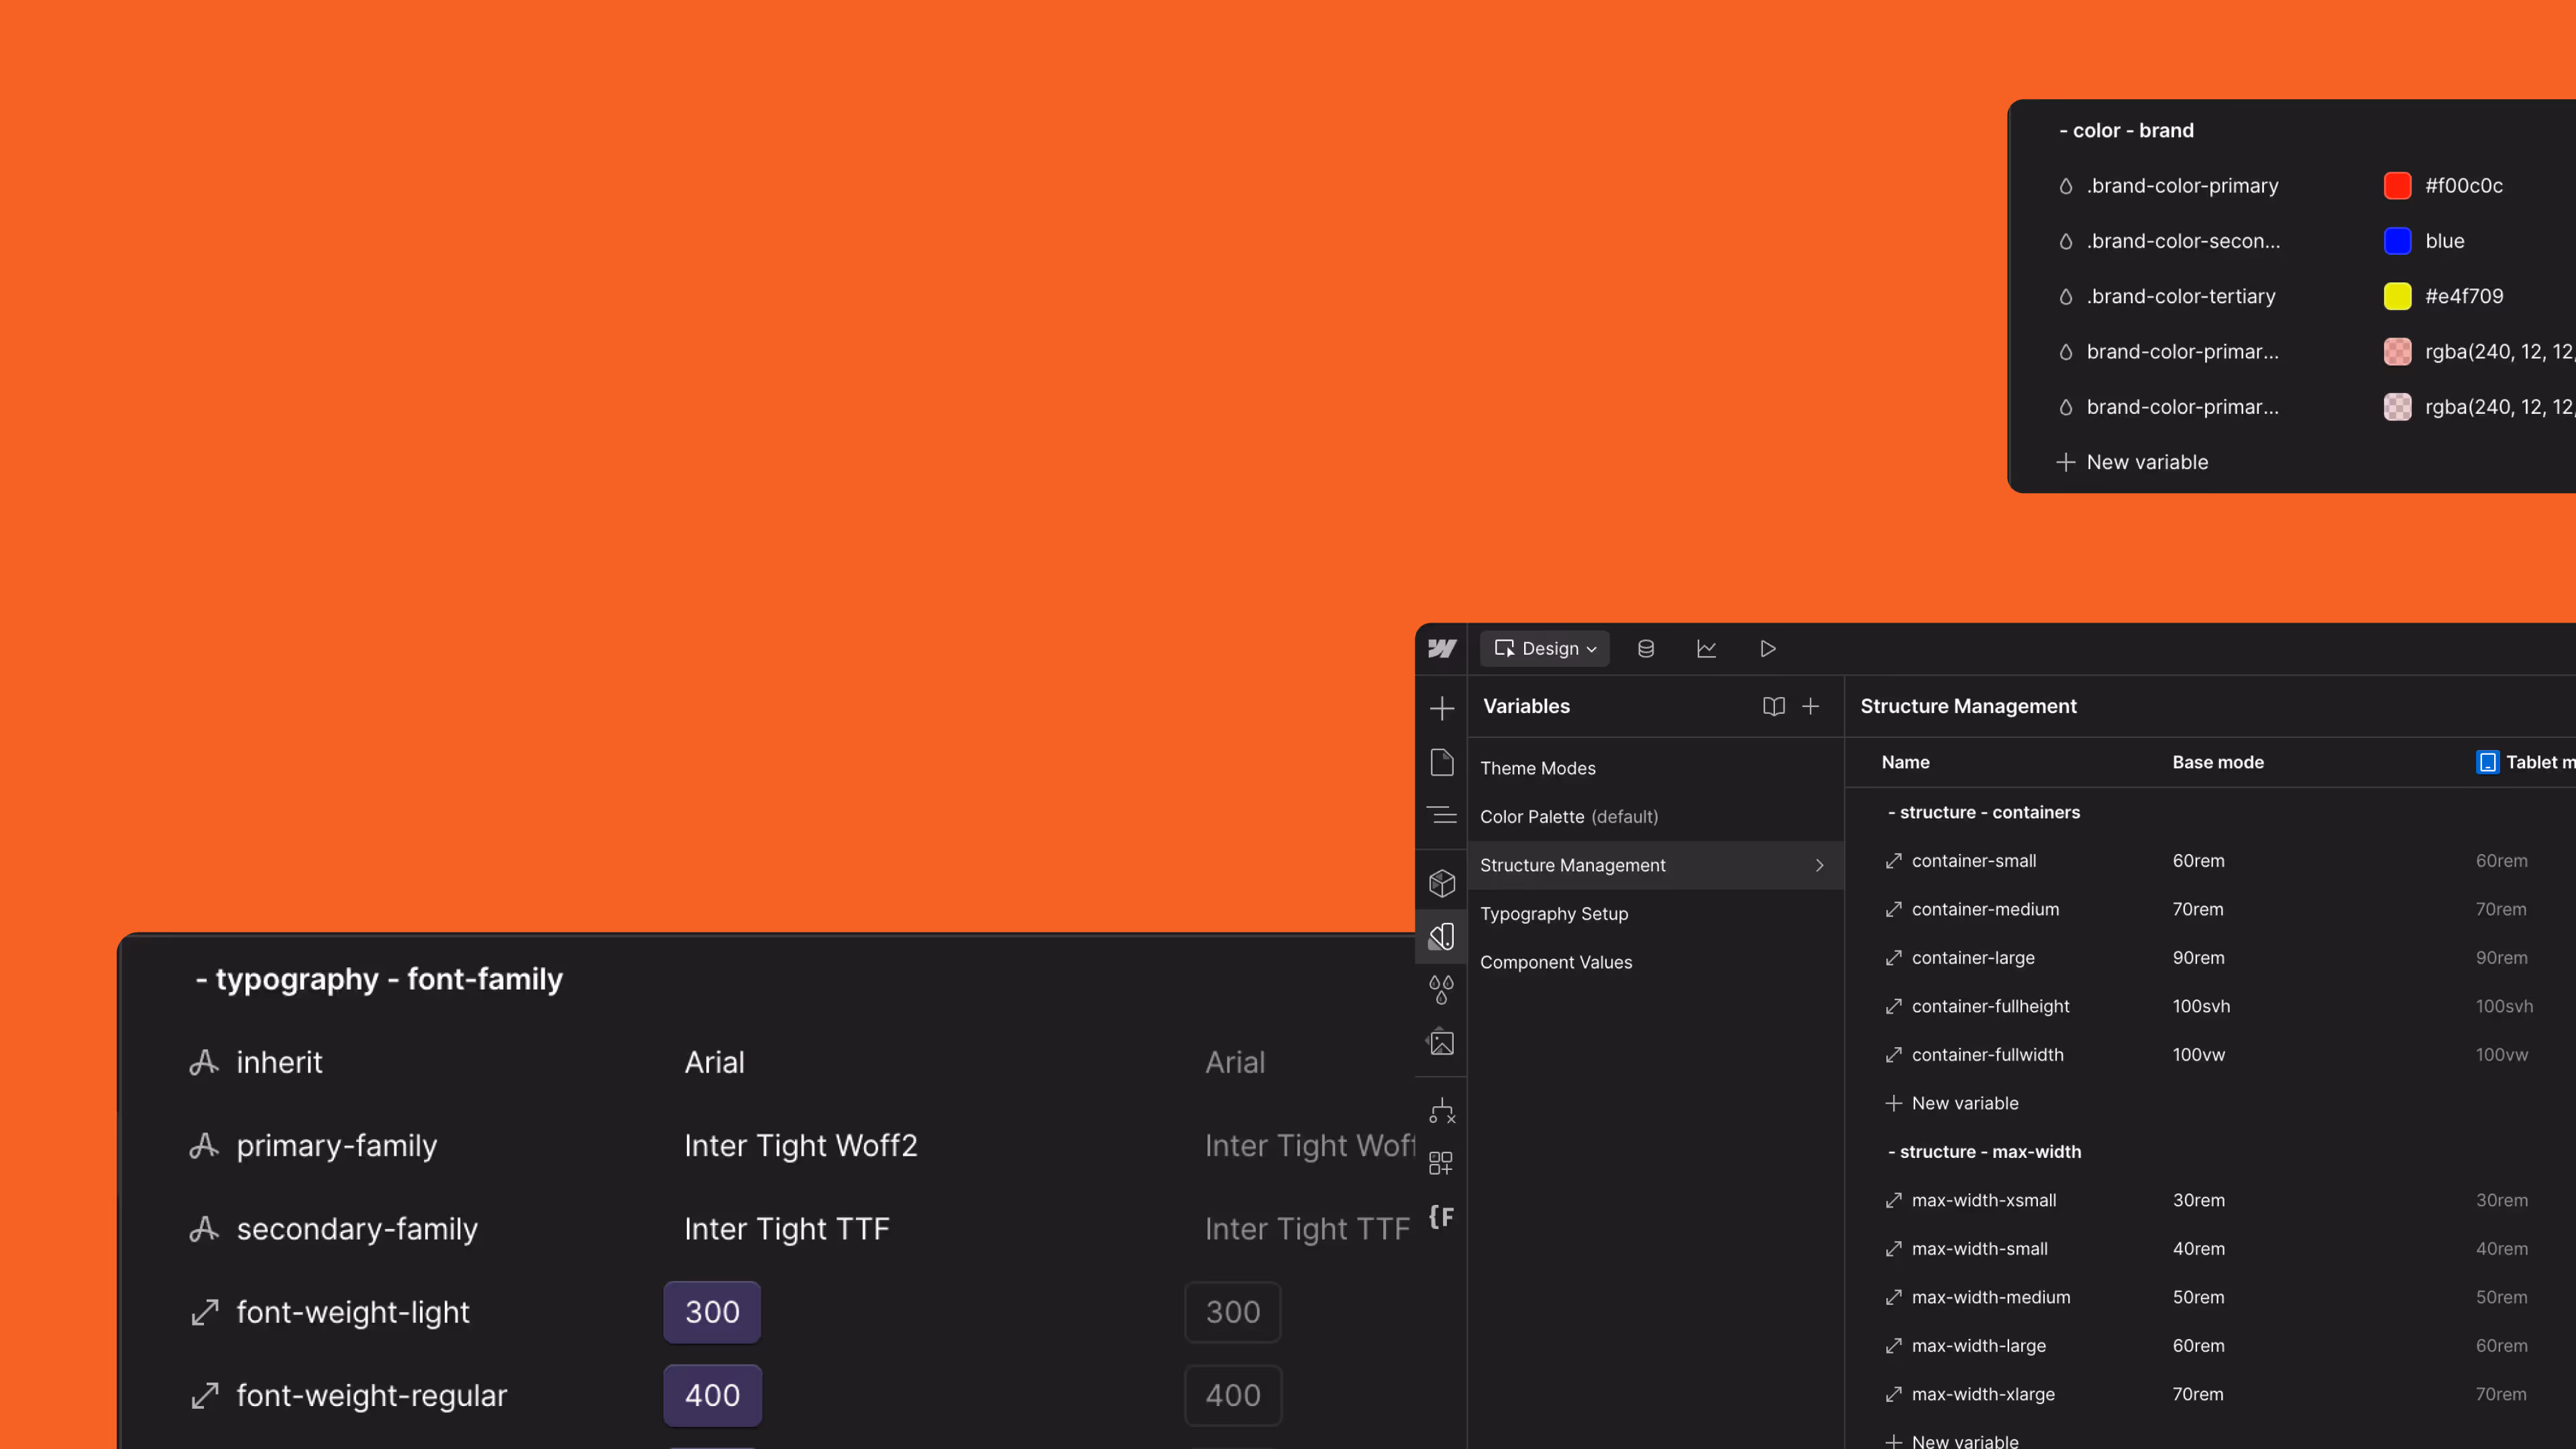The image size is (2576, 1449).
Task: Open the Pages panel icon
Action: click(x=1441, y=762)
